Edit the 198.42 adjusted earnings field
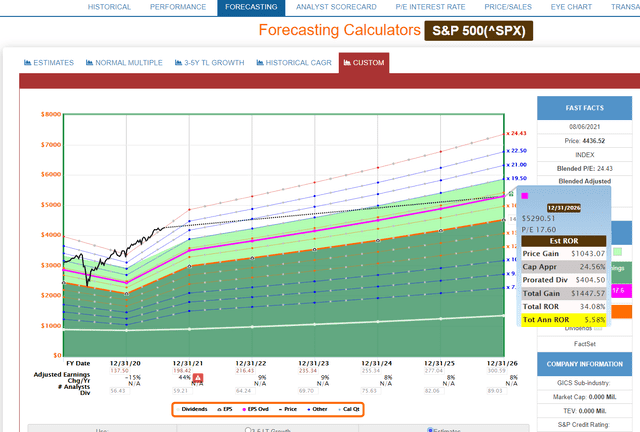Viewport: 640px width, 432px height. tap(182, 371)
